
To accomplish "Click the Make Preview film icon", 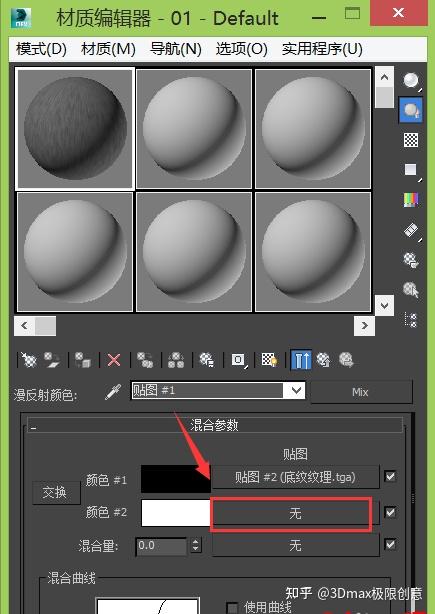I will click(x=411, y=230).
